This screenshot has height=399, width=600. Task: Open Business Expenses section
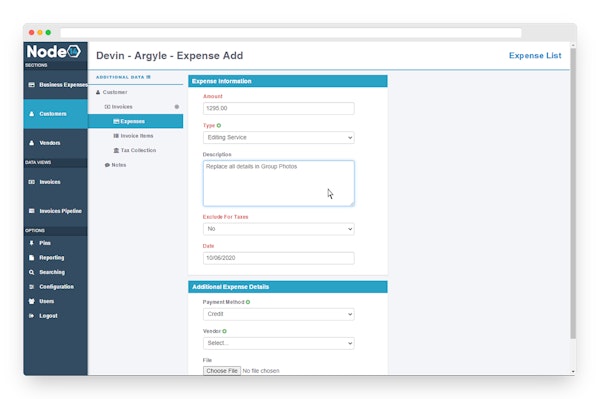pos(55,85)
